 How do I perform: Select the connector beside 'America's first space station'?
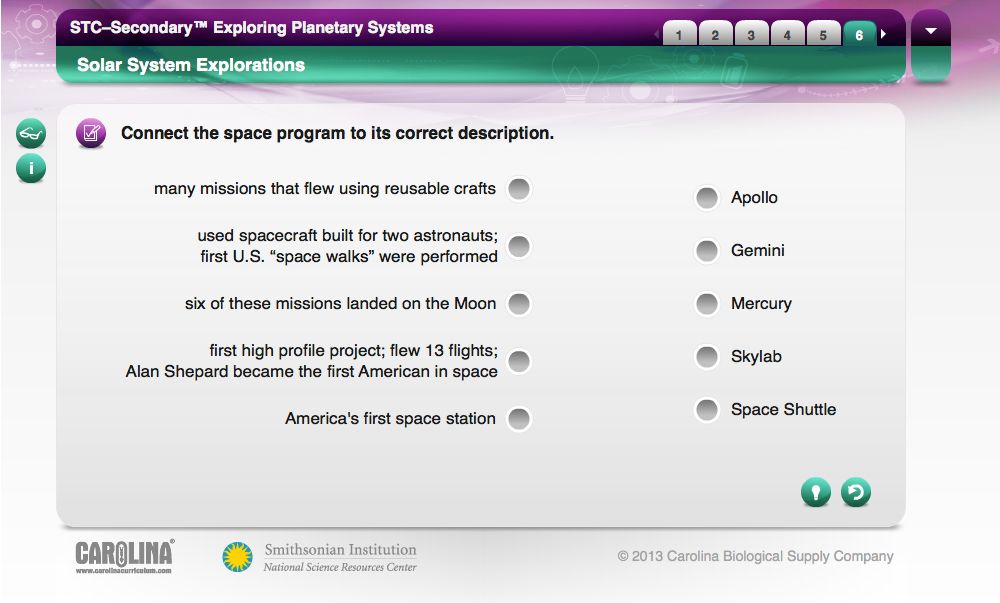pos(519,419)
